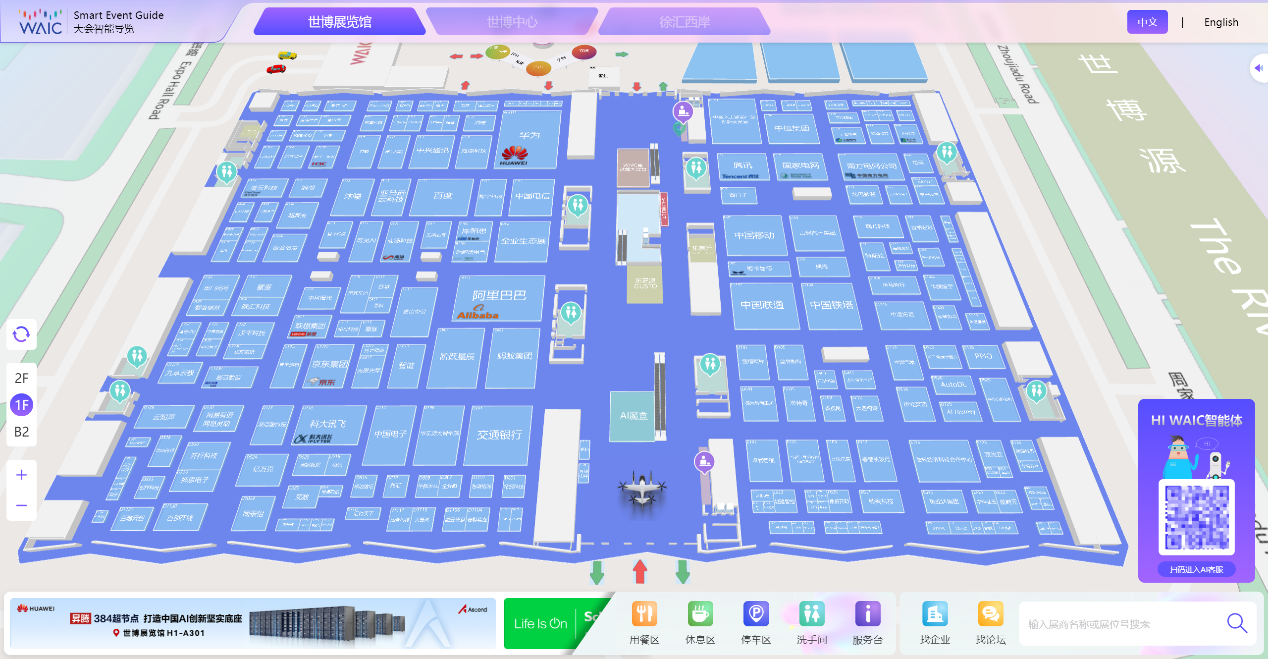Select floor 1F
This screenshot has width=1268, height=659.
[21, 405]
